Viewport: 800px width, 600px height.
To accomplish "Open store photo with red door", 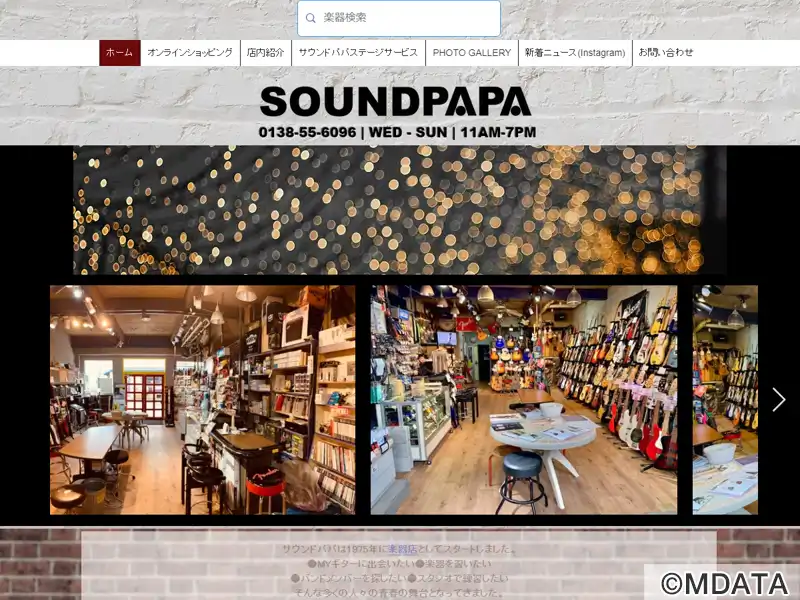I will tap(203, 399).
